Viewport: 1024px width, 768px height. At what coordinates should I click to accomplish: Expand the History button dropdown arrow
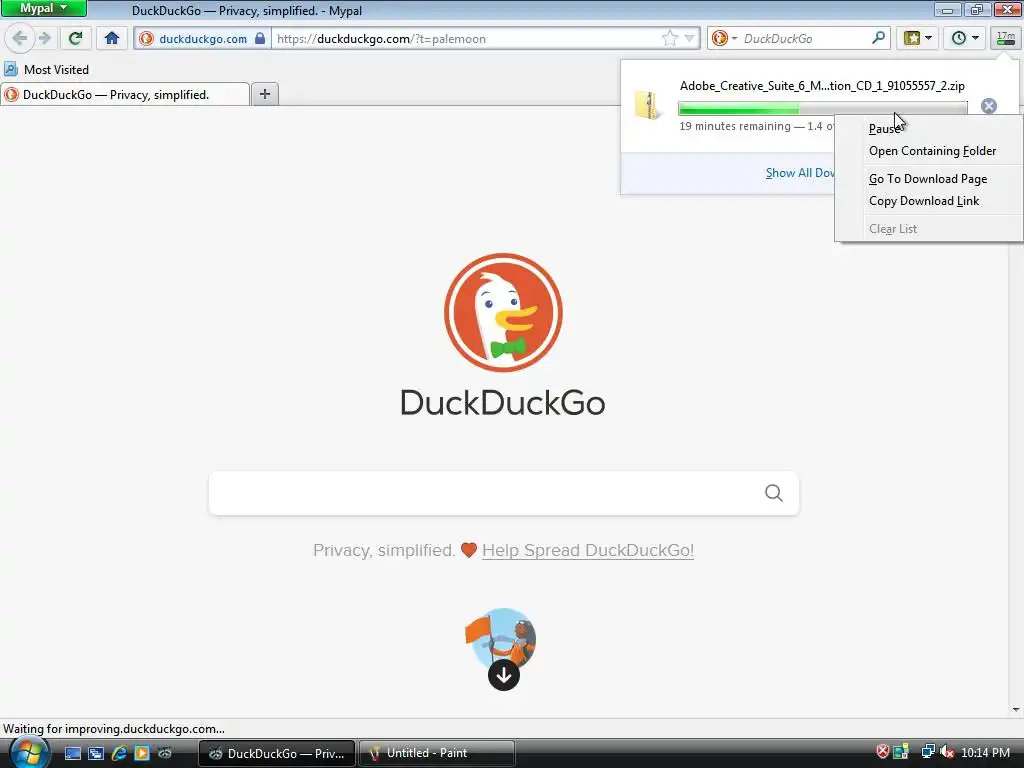pos(975,38)
